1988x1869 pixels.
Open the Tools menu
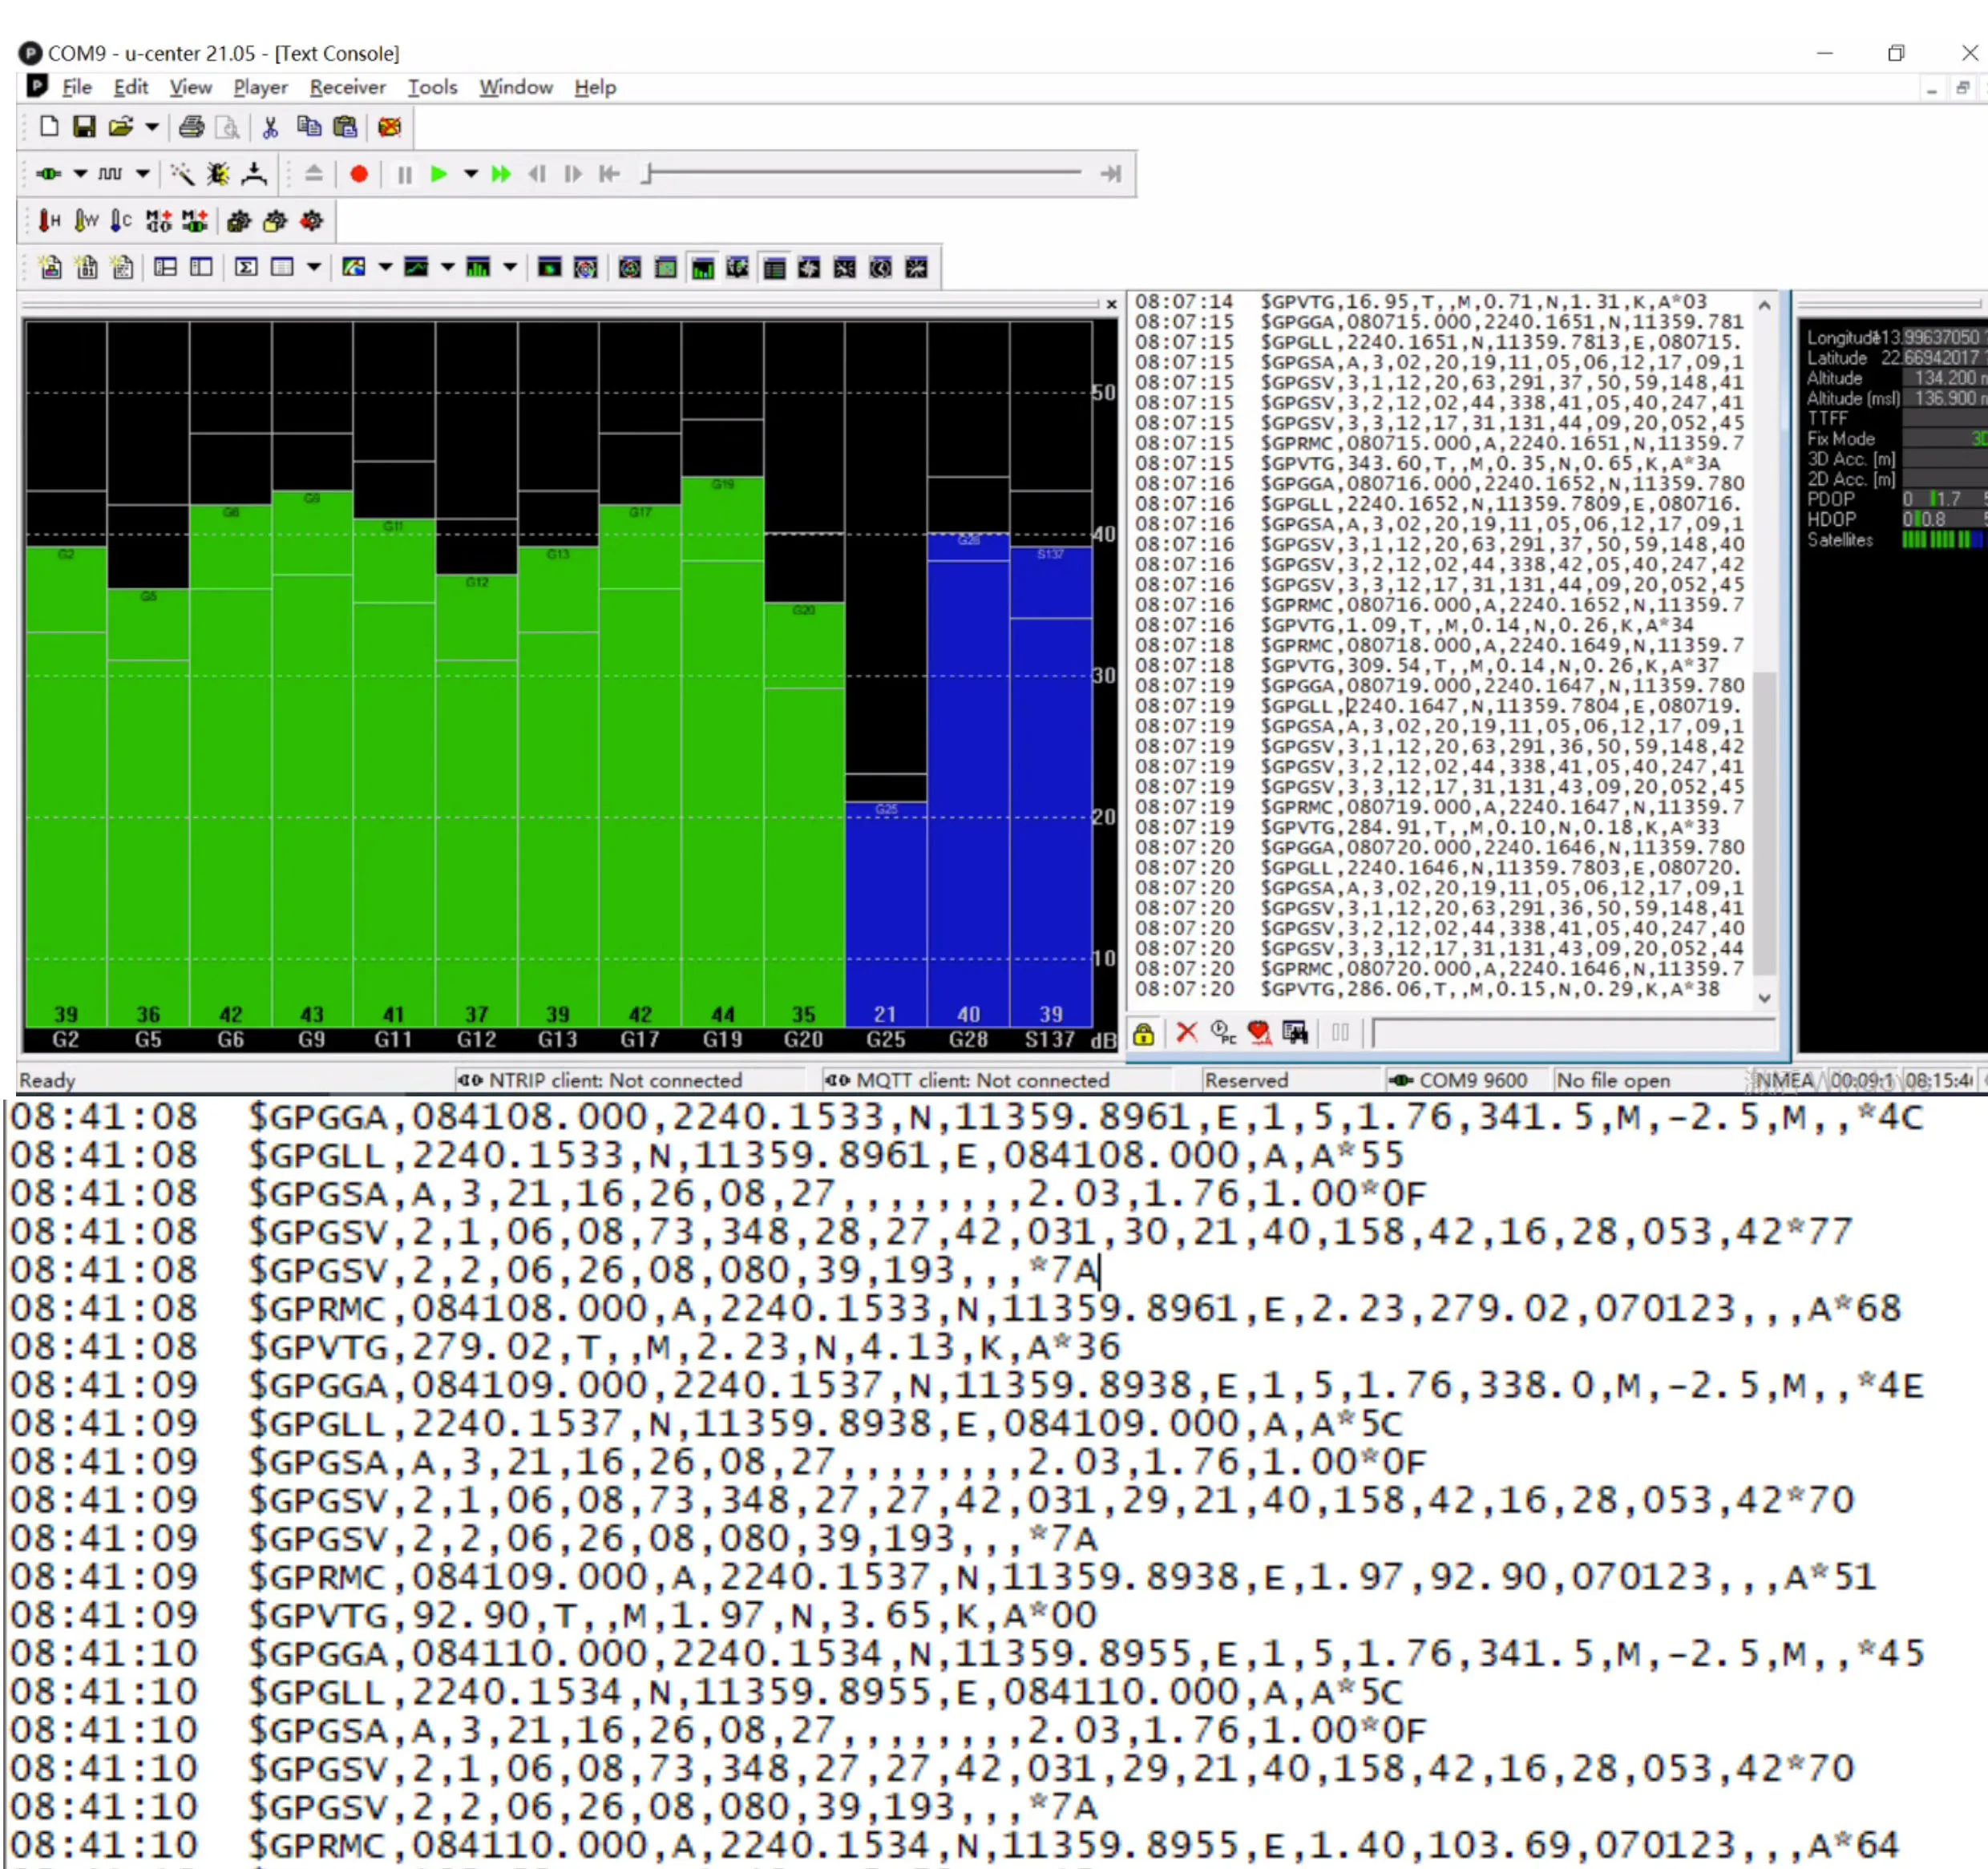coord(432,87)
